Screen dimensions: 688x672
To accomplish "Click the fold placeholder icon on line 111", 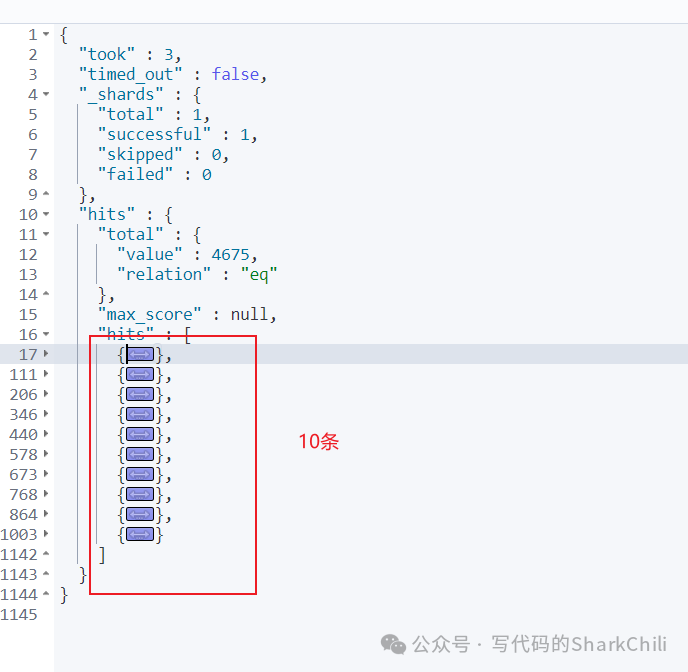I will 140,375.
